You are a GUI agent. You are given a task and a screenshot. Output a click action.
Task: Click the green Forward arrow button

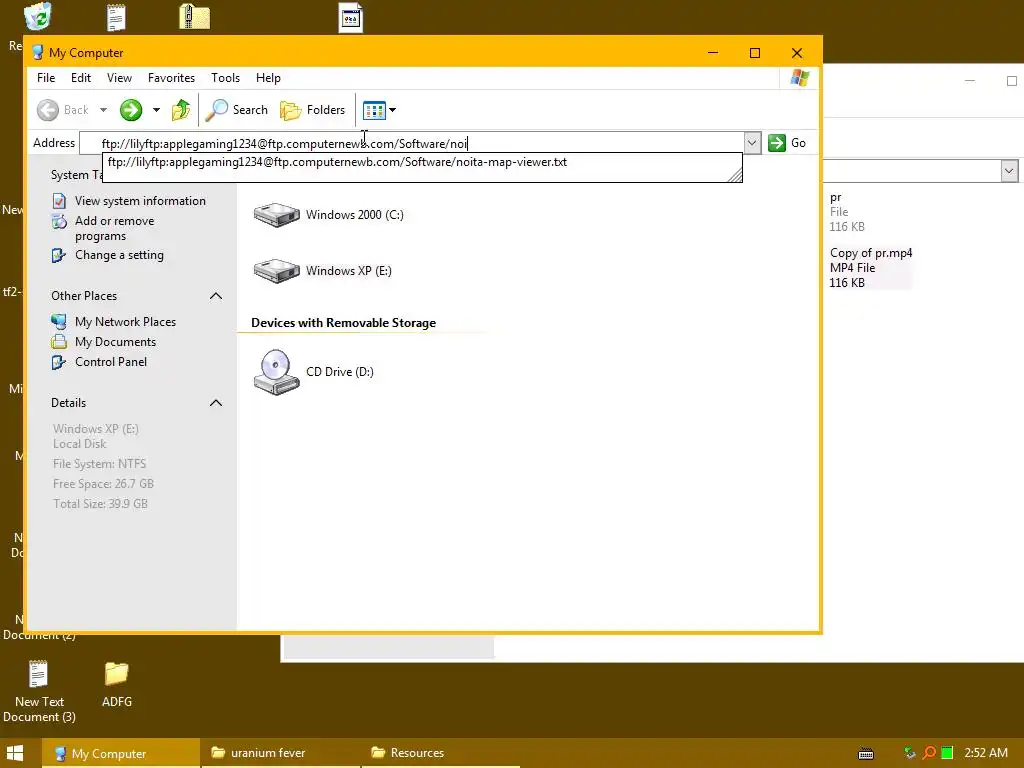[x=131, y=110]
